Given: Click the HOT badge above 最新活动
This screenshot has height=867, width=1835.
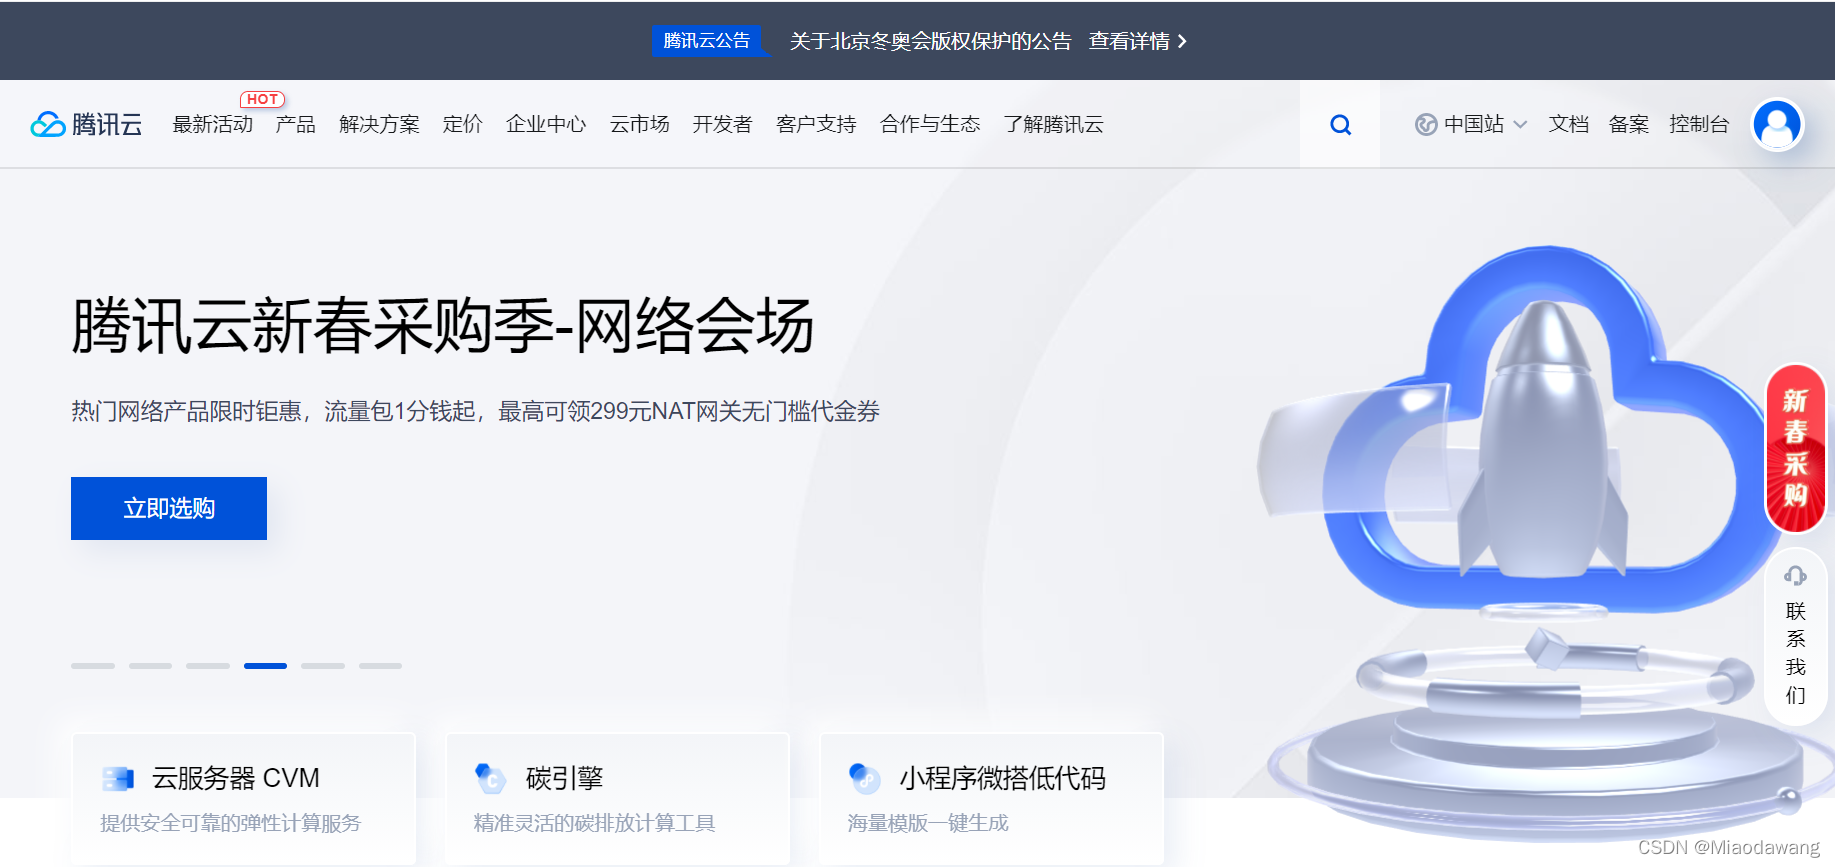Looking at the screenshot, I should point(262,99).
